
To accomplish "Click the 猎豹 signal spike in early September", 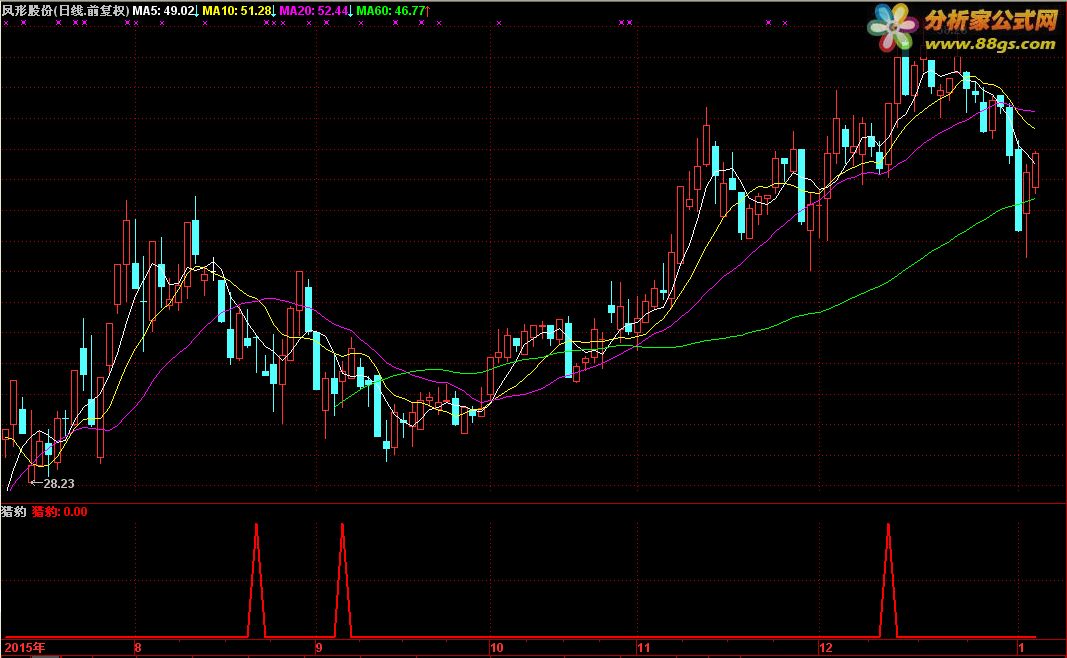I will (342, 580).
